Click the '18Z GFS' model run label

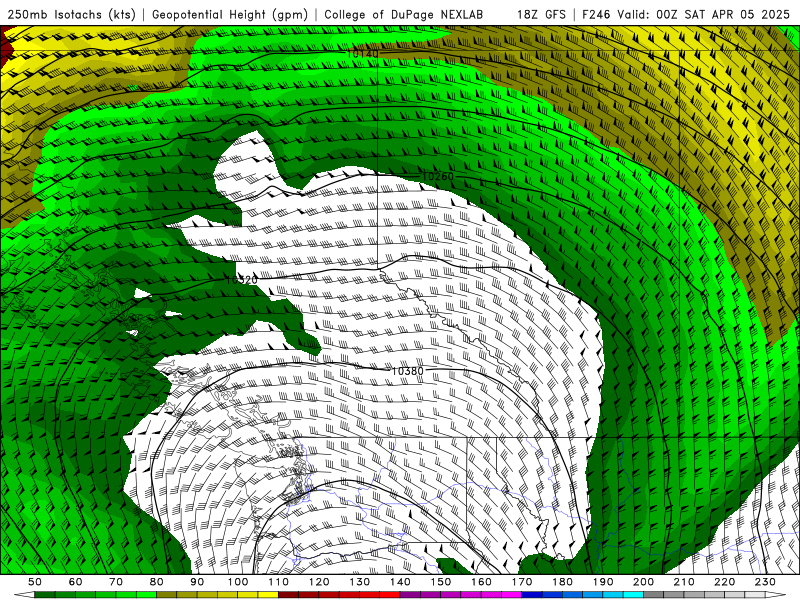pyautogui.click(x=541, y=14)
